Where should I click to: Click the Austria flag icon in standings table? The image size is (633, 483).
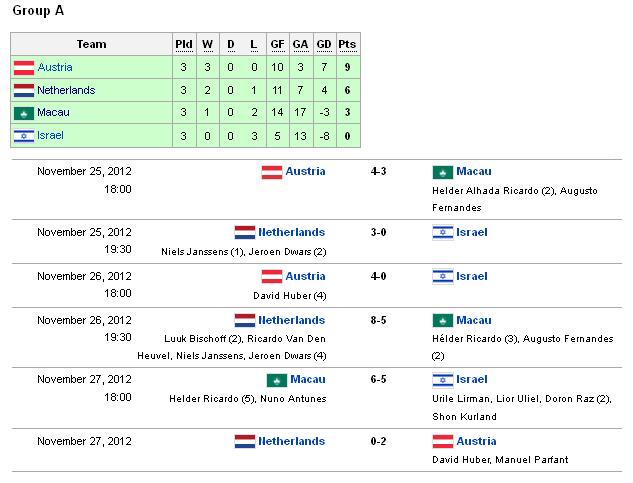(x=24, y=68)
